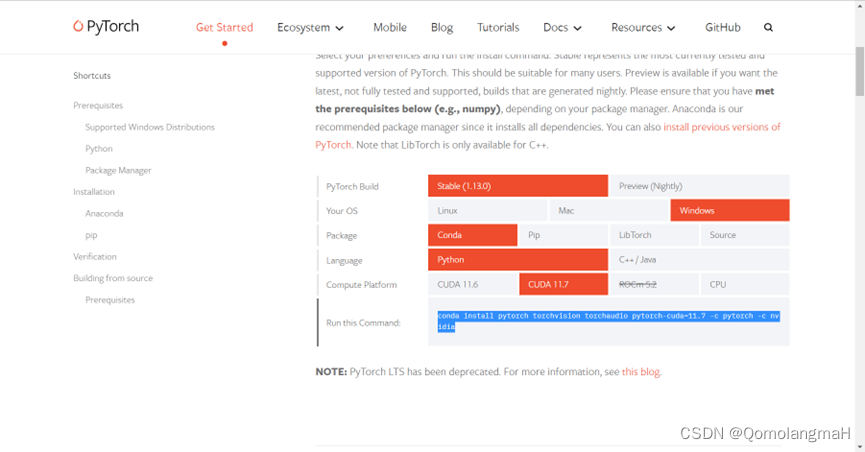Select the Preview (Nightly) build option
Viewport: 865px width, 452px height.
click(700, 186)
